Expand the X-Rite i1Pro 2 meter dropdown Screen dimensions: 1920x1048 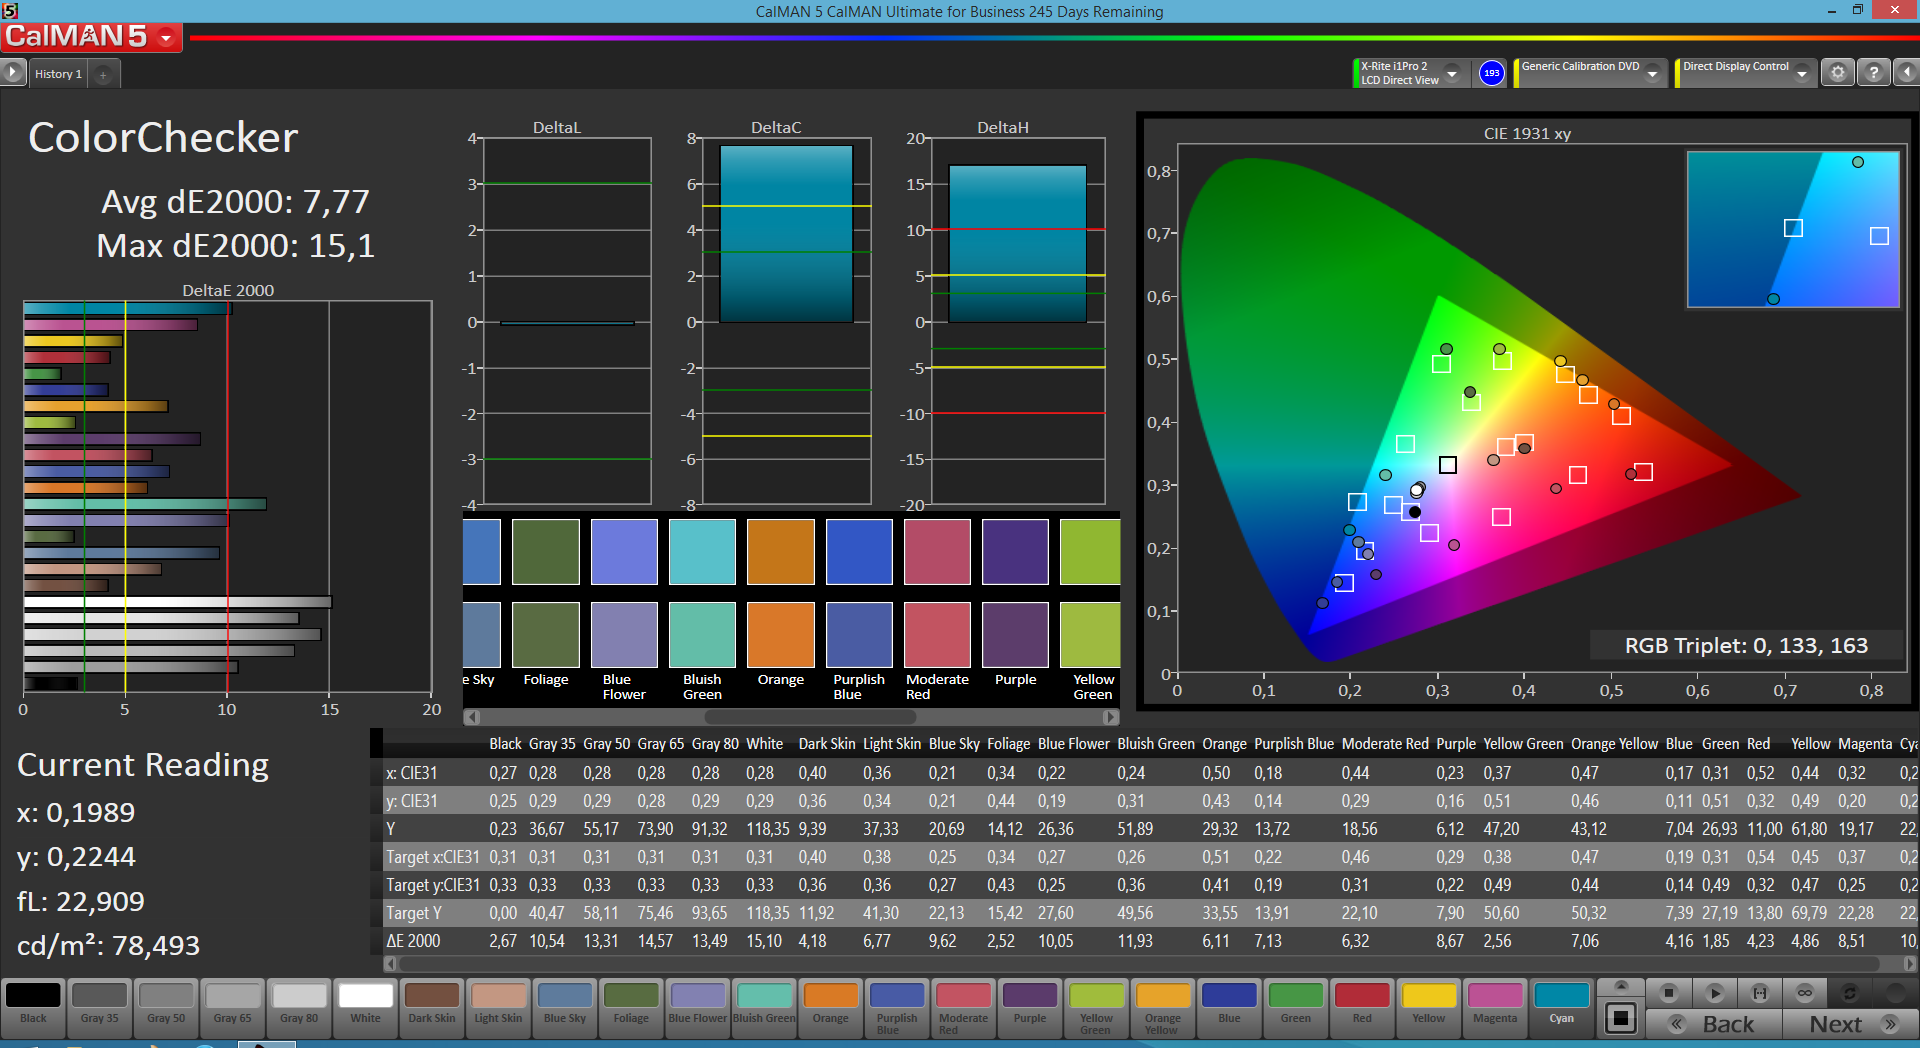(x=1453, y=73)
